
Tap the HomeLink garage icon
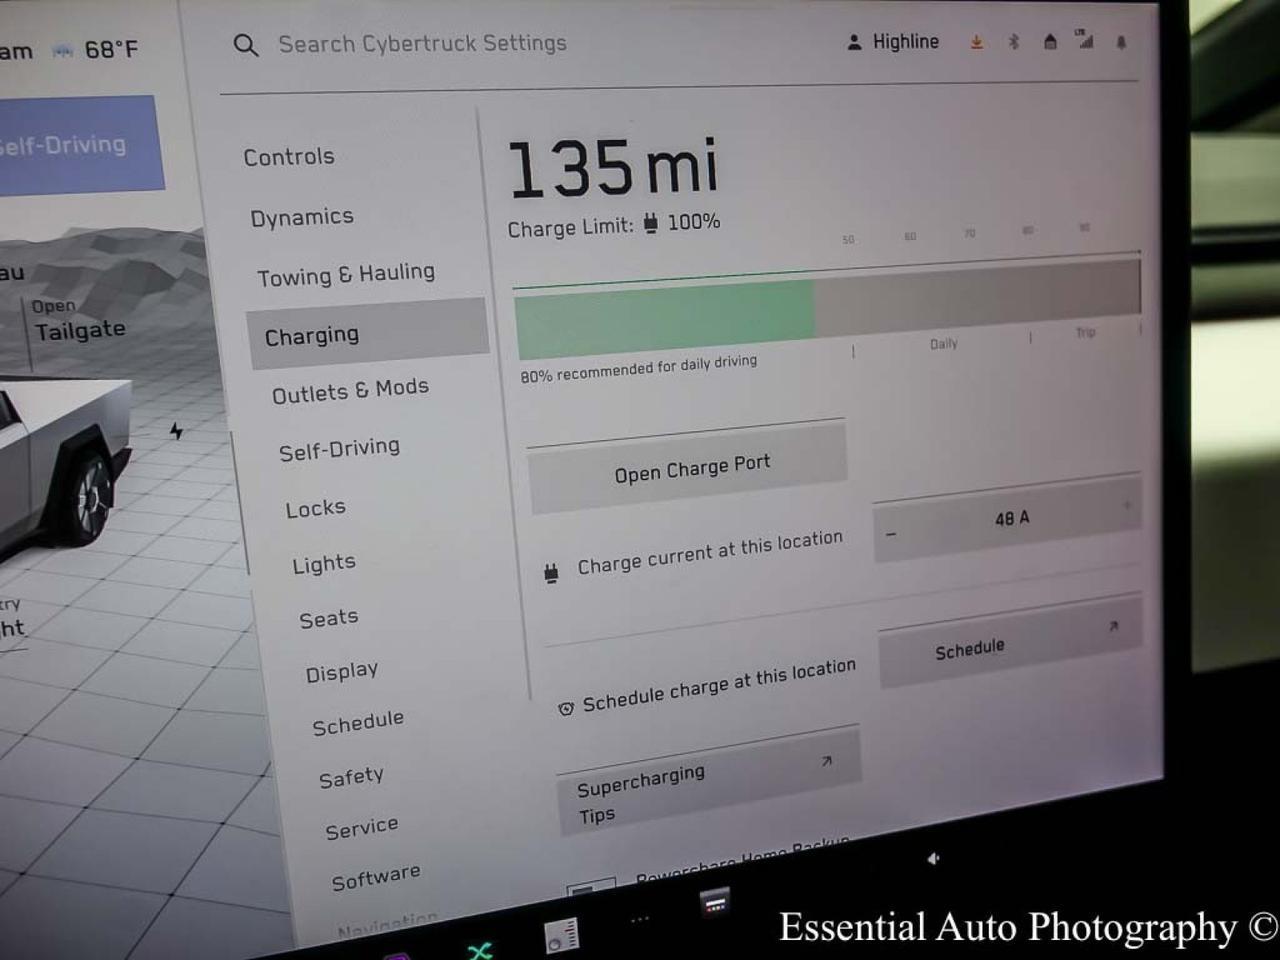(x=1050, y=42)
